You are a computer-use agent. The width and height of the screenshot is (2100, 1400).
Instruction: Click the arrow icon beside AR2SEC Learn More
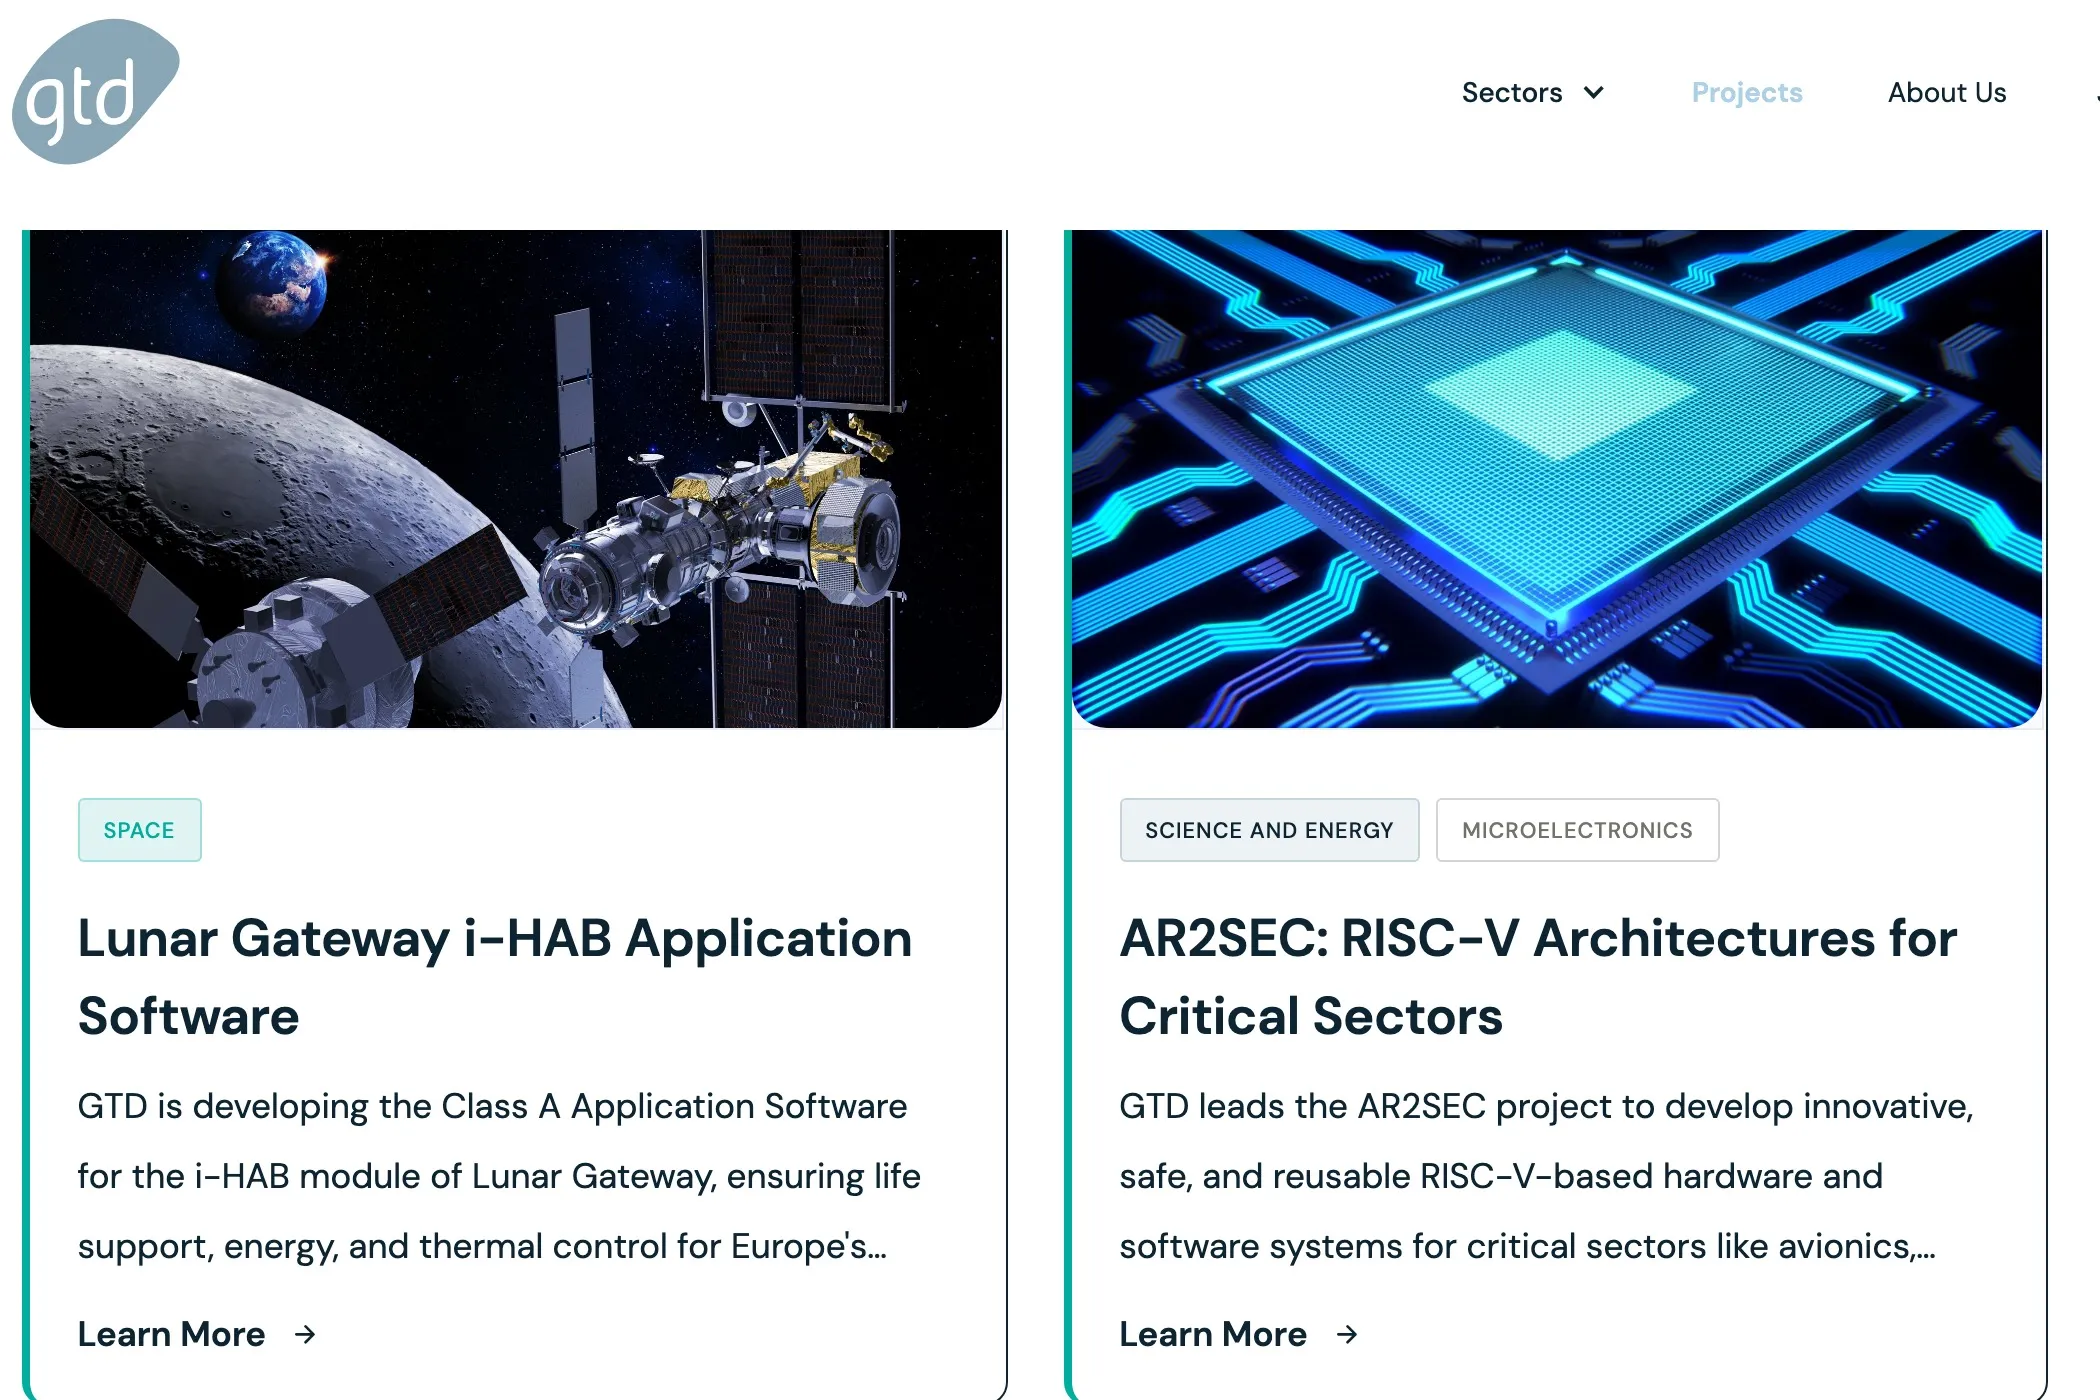(1347, 1334)
